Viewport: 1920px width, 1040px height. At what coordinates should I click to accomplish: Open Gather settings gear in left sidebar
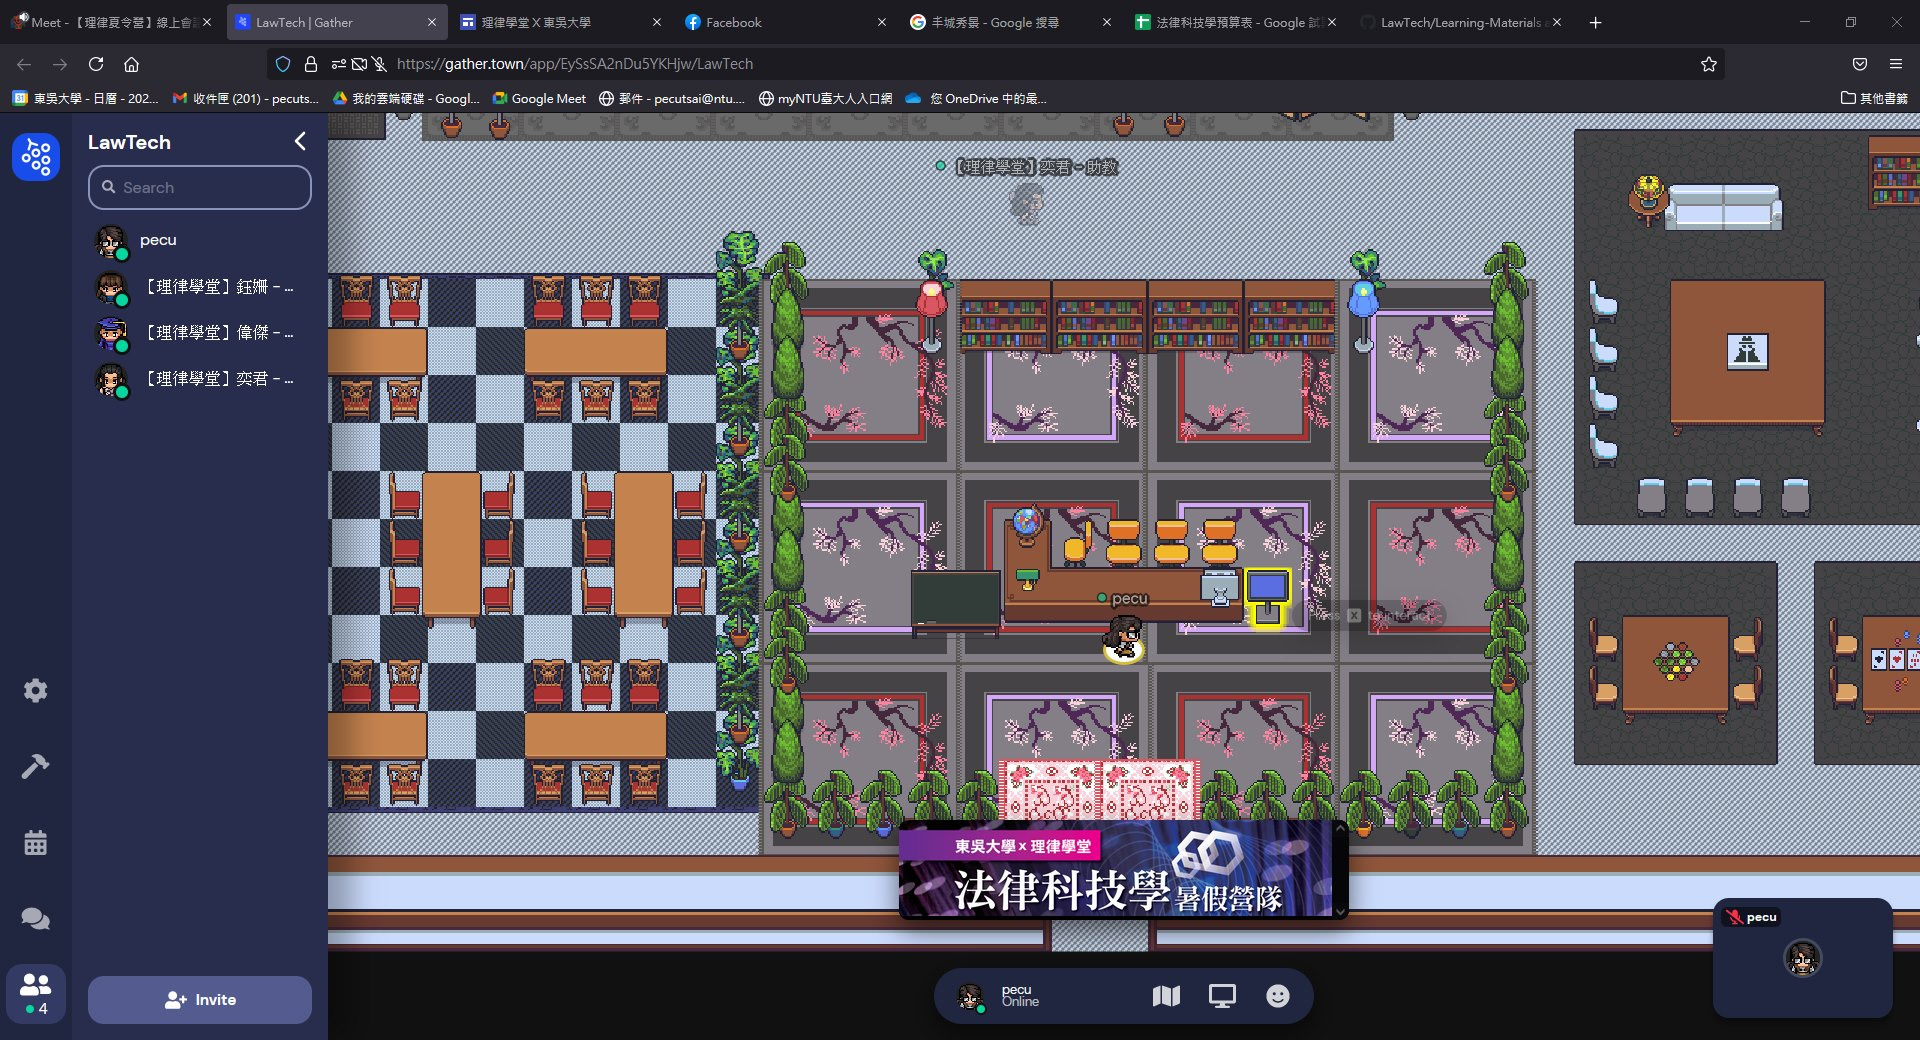[x=36, y=691]
